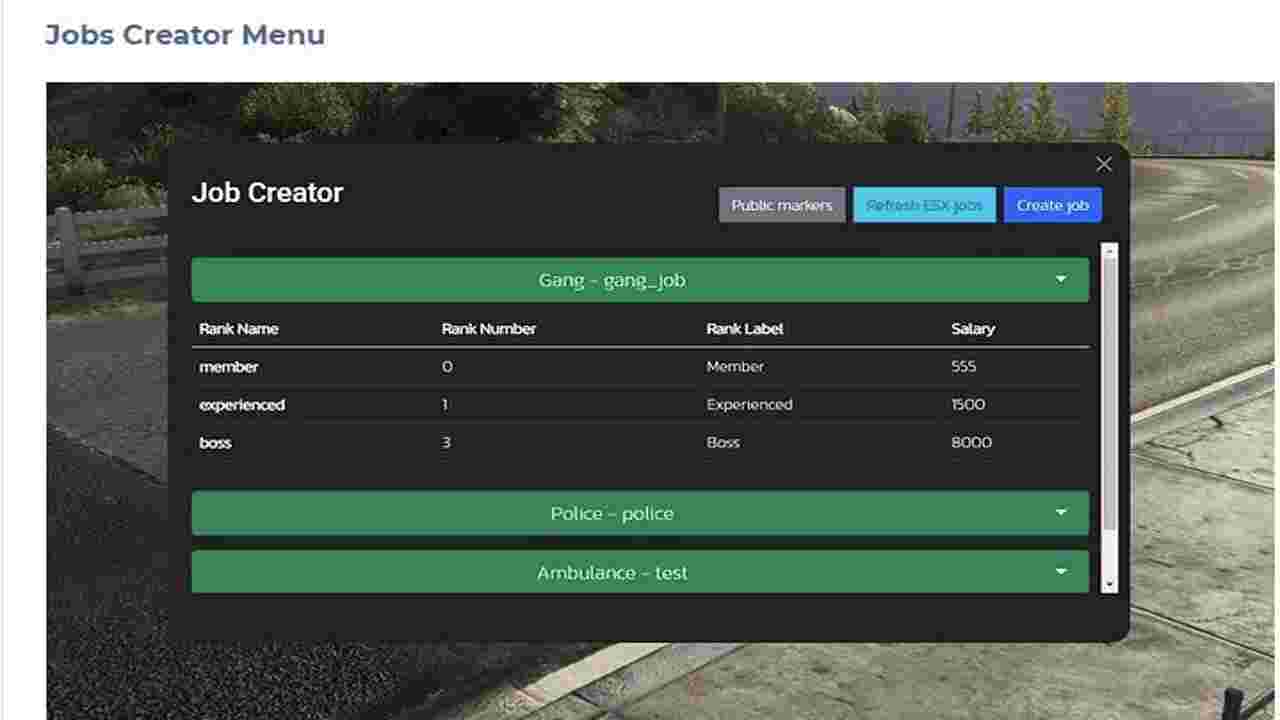Screen dimensions: 1280x720
Task: Click the Gang job dropdown arrow icon
Action: pos(1061,280)
